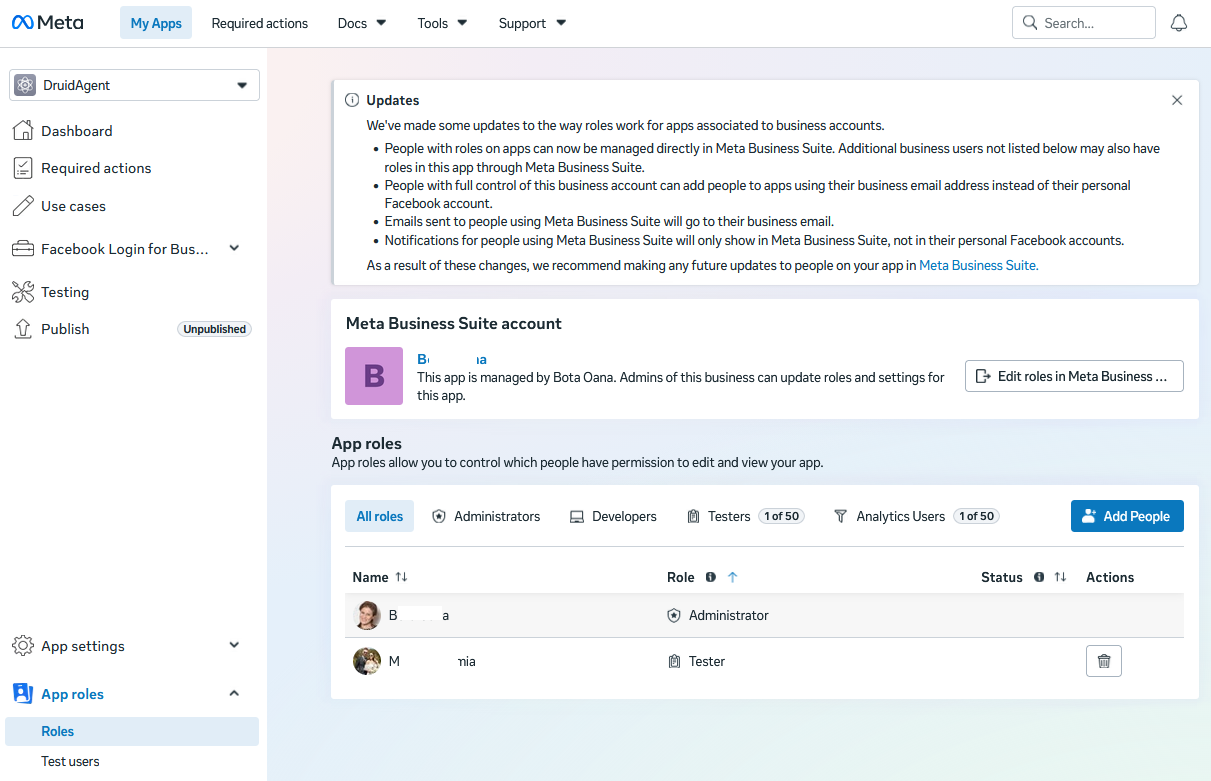This screenshot has height=781, width=1211.
Task: Open the Tools dropdown menu
Action: 442,23
